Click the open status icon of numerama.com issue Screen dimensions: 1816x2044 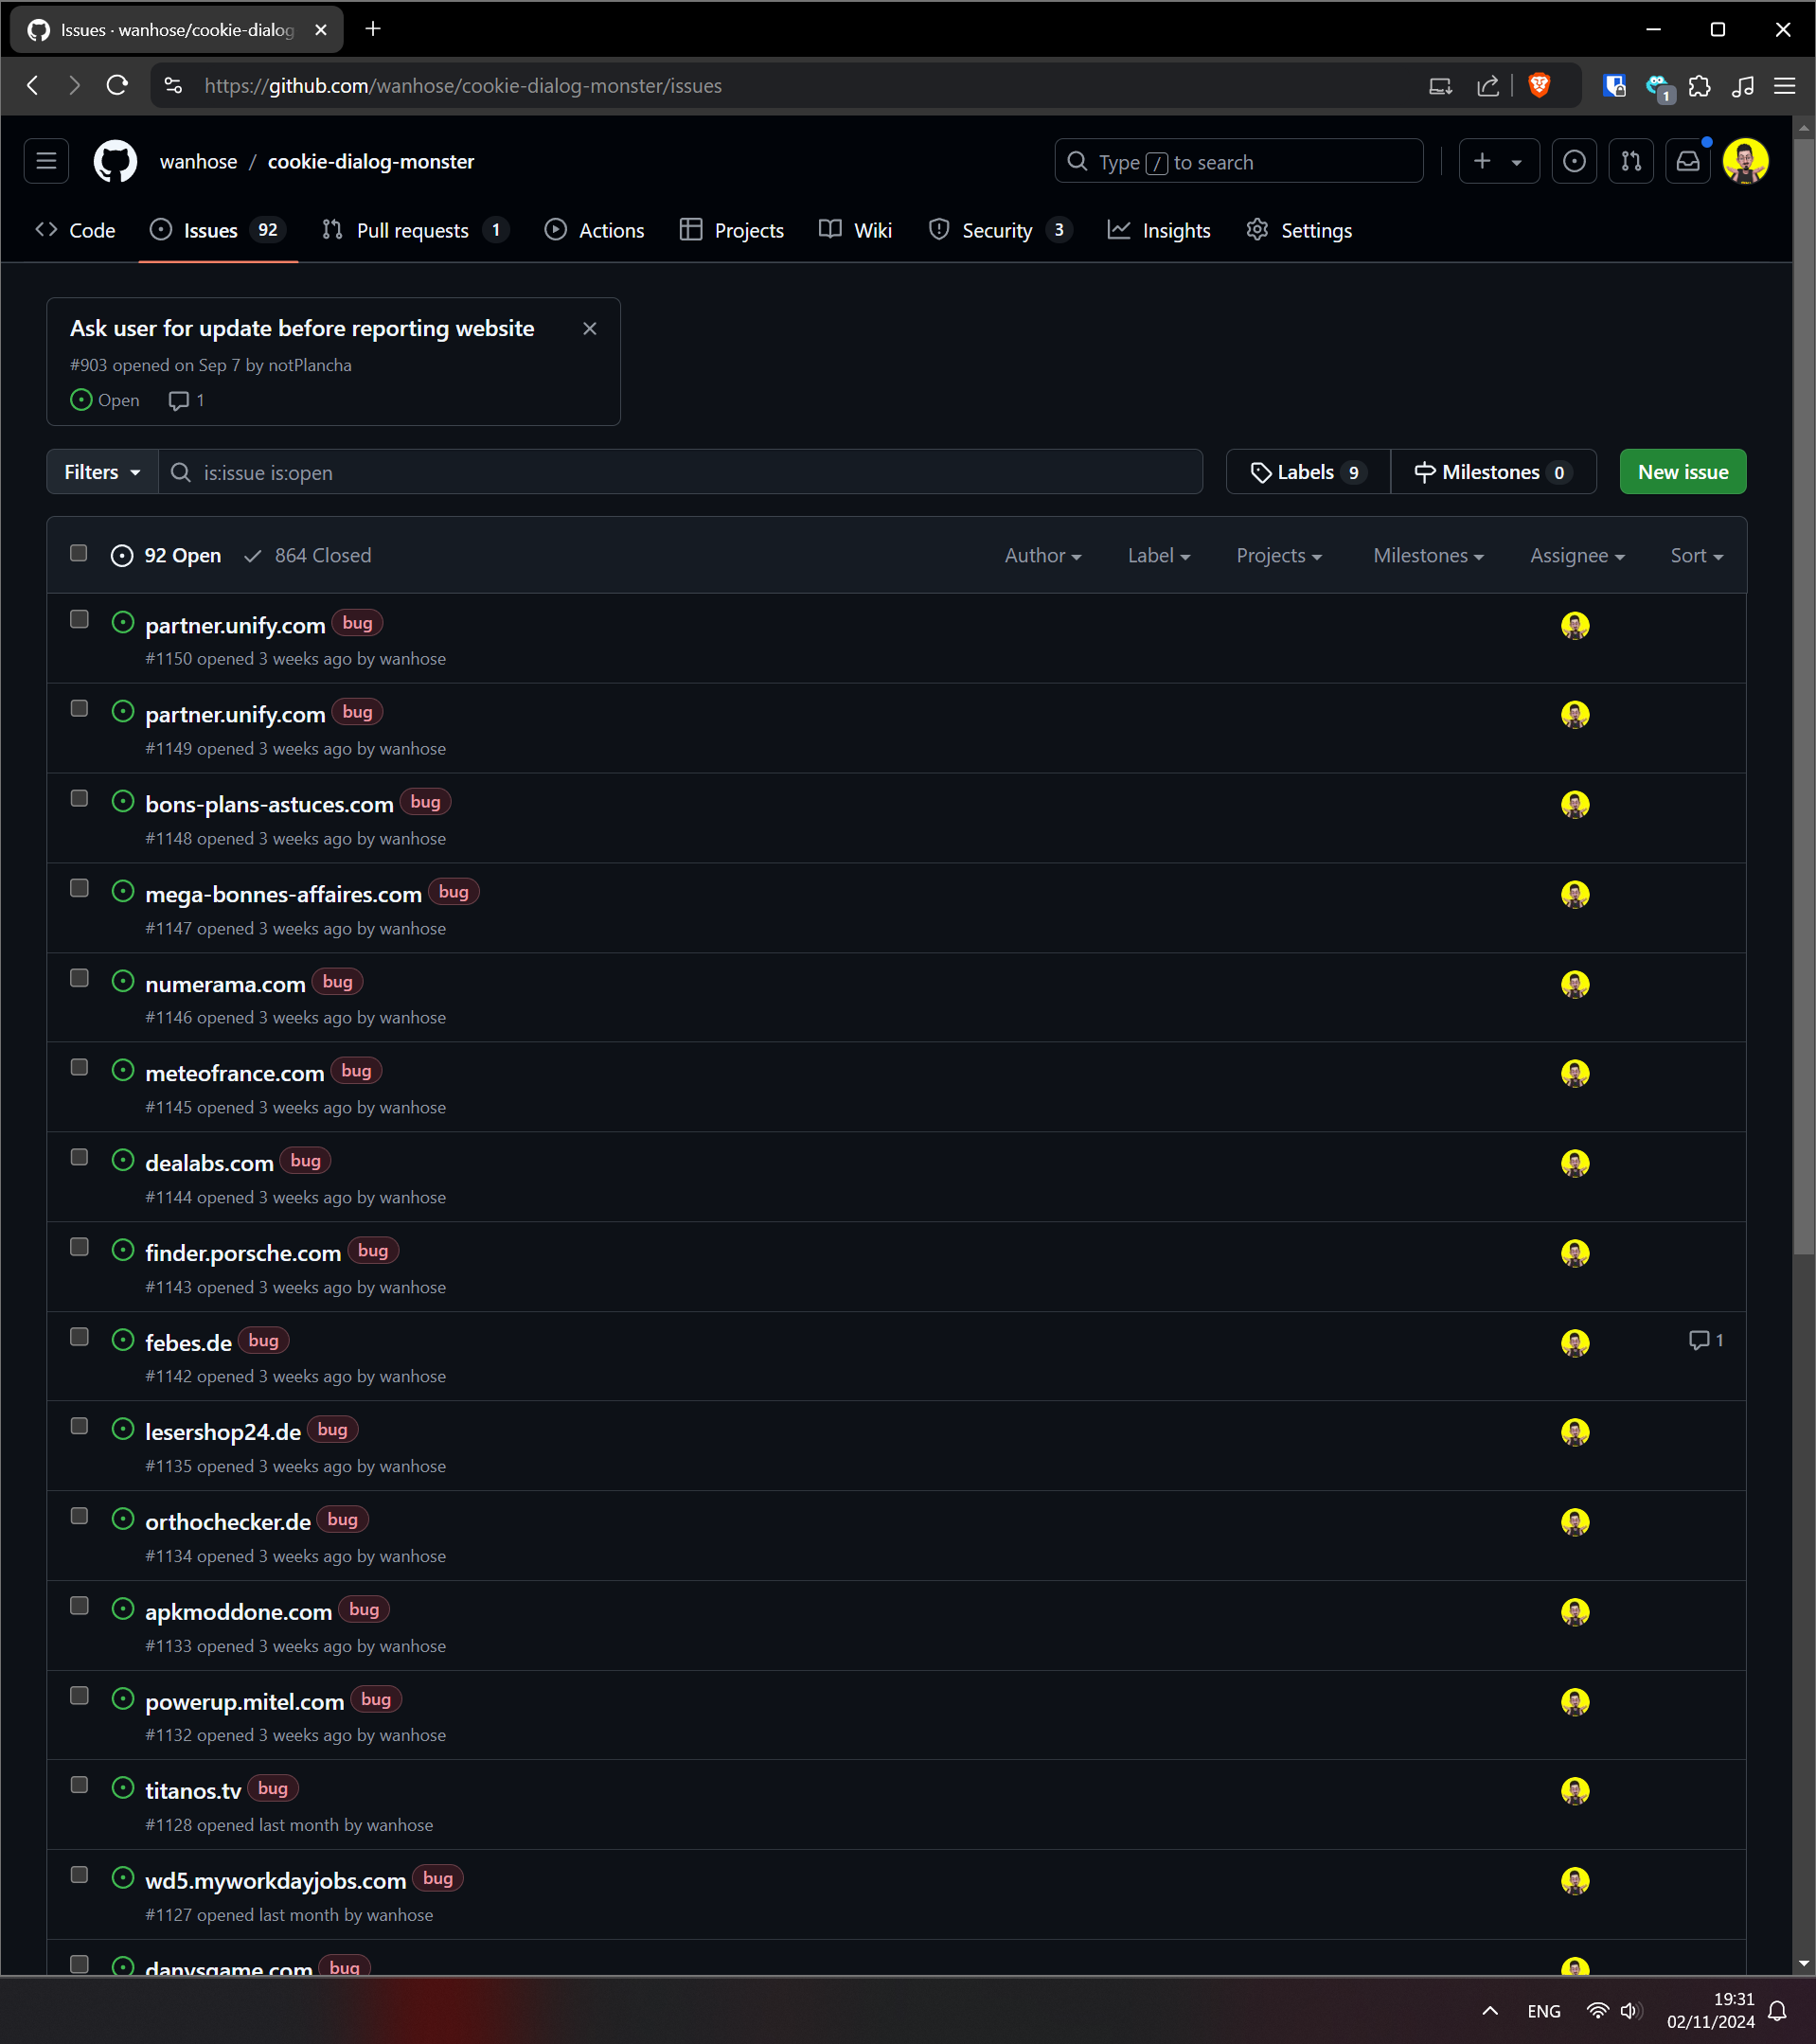123,981
